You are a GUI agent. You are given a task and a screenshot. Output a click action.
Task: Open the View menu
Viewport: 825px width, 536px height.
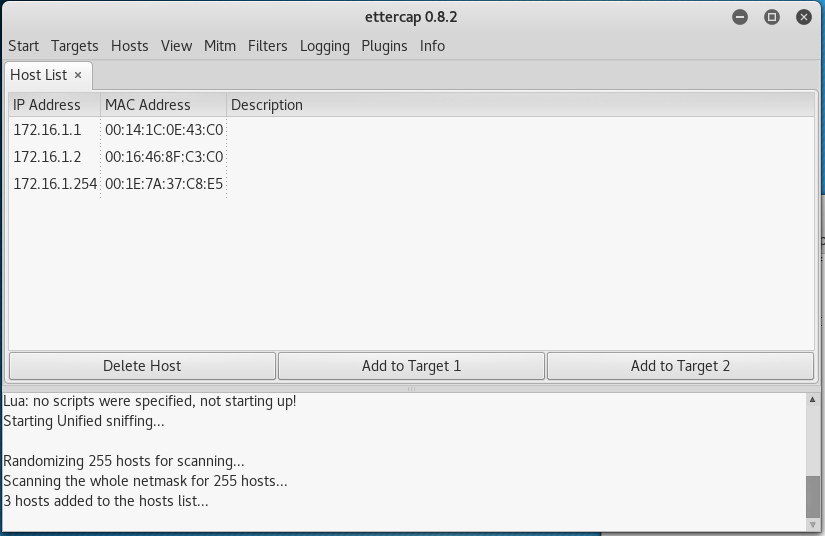pyautogui.click(x=176, y=46)
